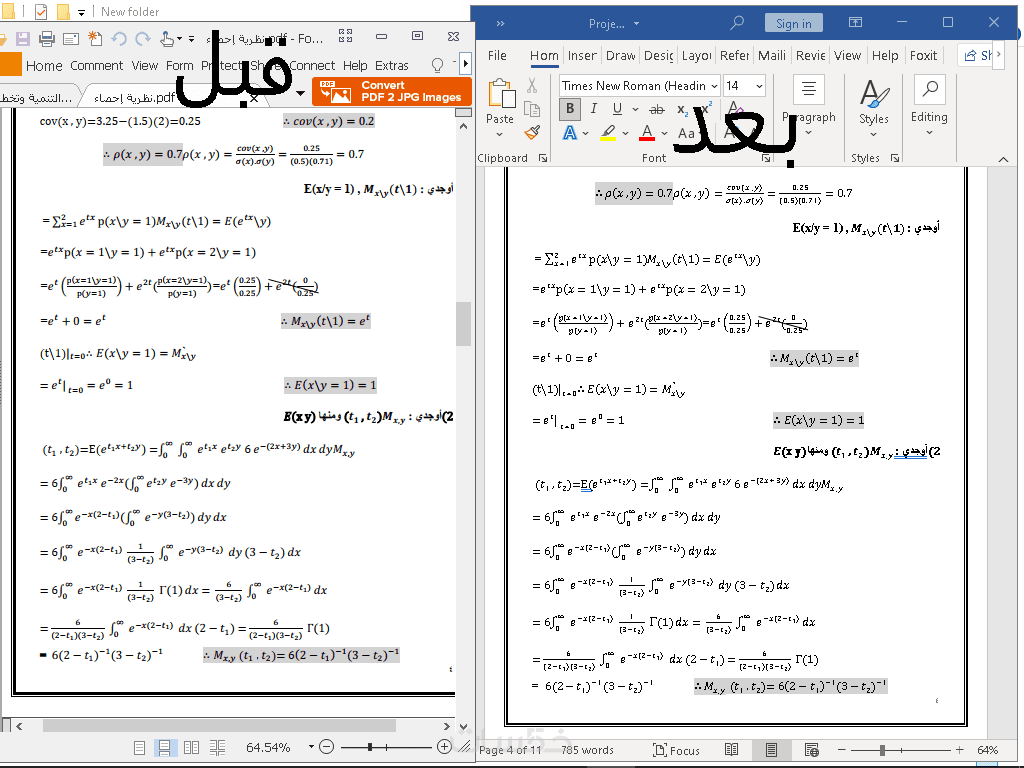Switch to Word Draw tab
The height and width of the screenshot is (768, 1024).
620,56
